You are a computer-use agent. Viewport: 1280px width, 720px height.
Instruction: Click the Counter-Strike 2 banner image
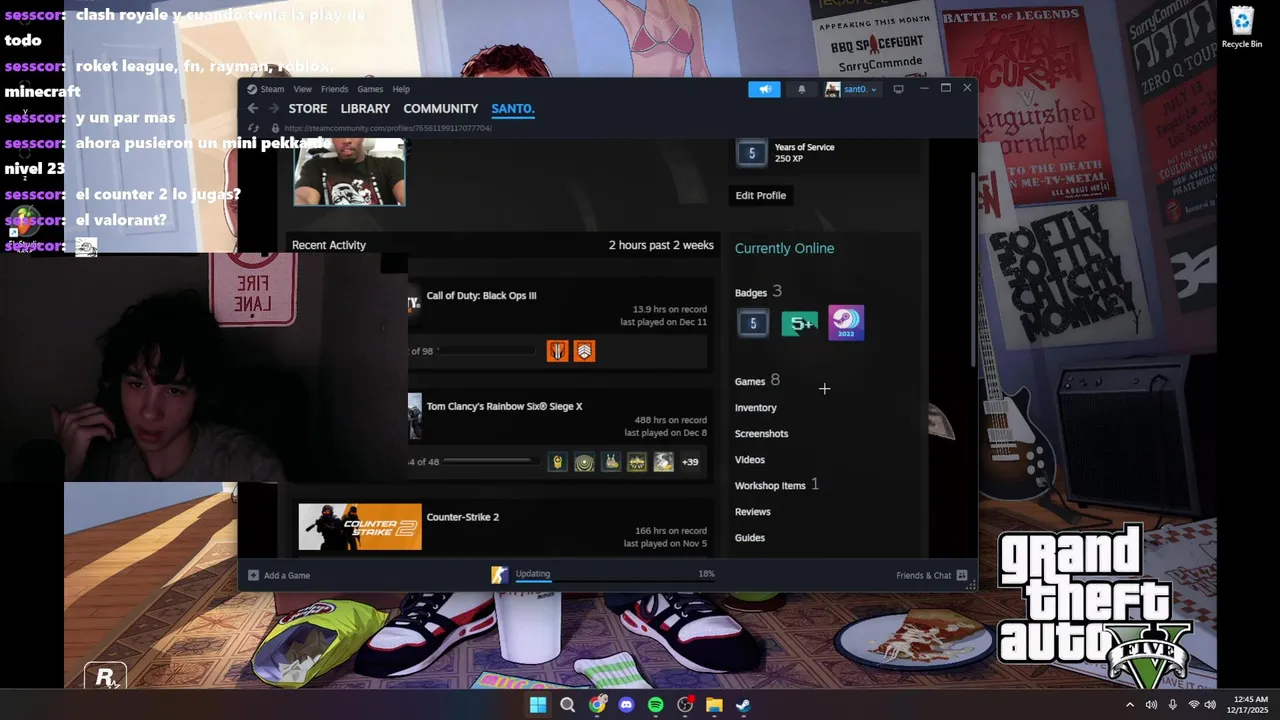coord(360,527)
